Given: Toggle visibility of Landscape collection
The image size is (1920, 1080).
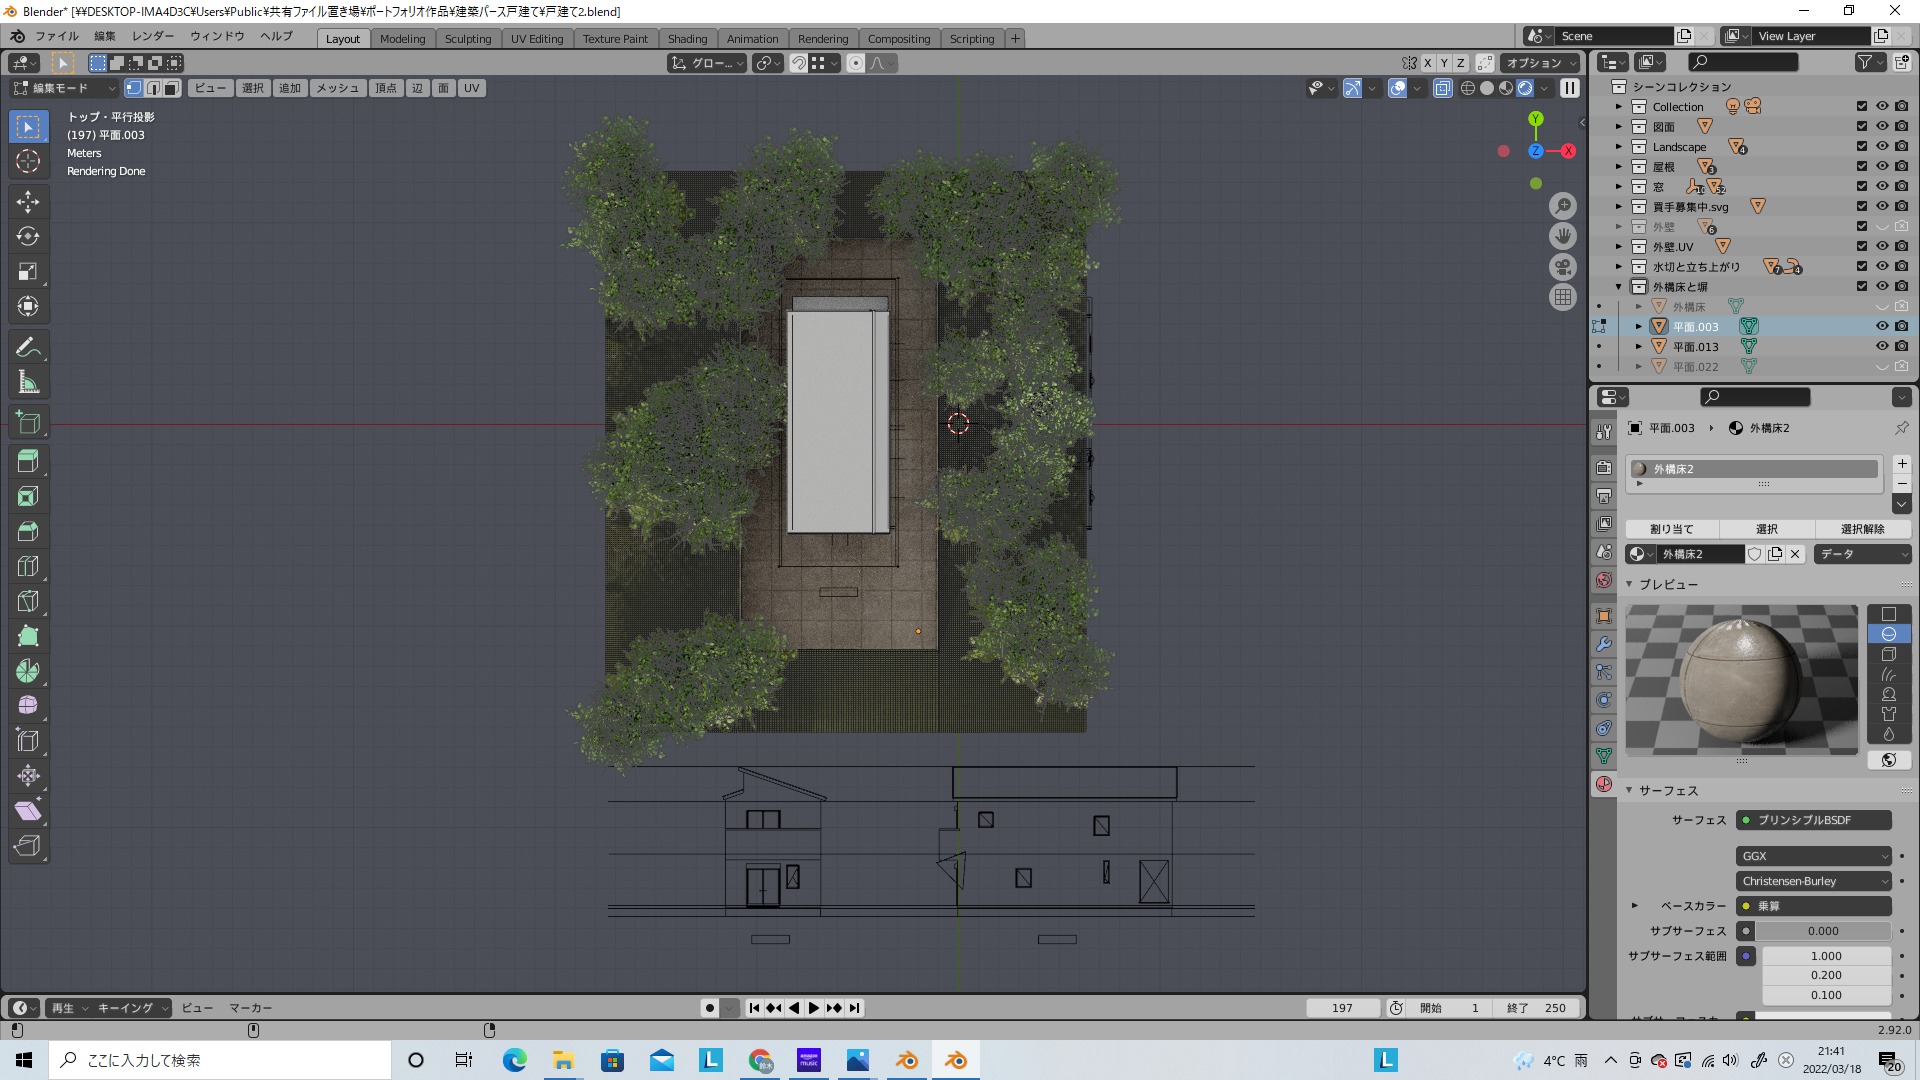Looking at the screenshot, I should 1881,147.
